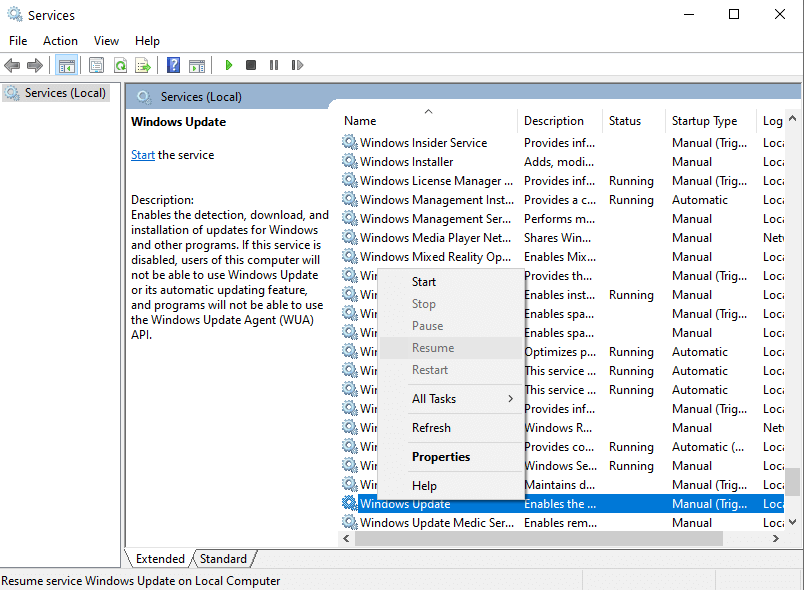
Task: Click the Start the service link
Action: coord(142,154)
